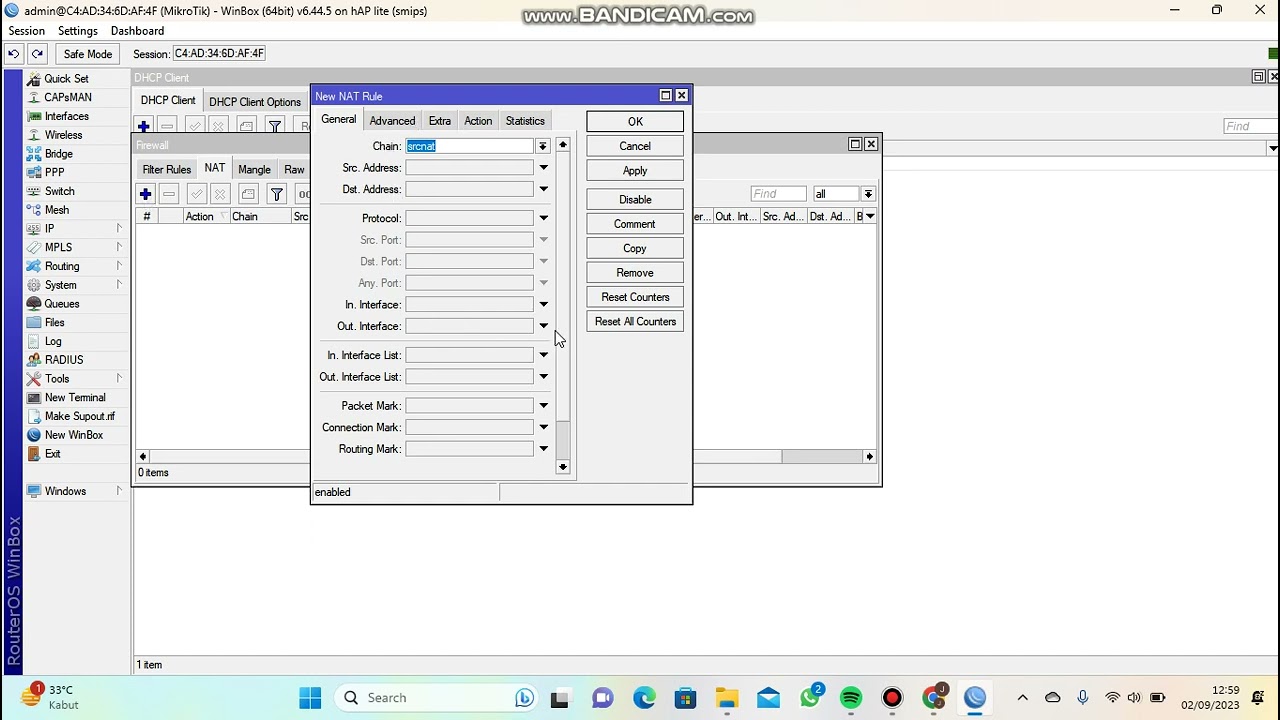This screenshot has width=1280, height=720.
Task: Open Switch in the sidebar
Action: pos(59,191)
